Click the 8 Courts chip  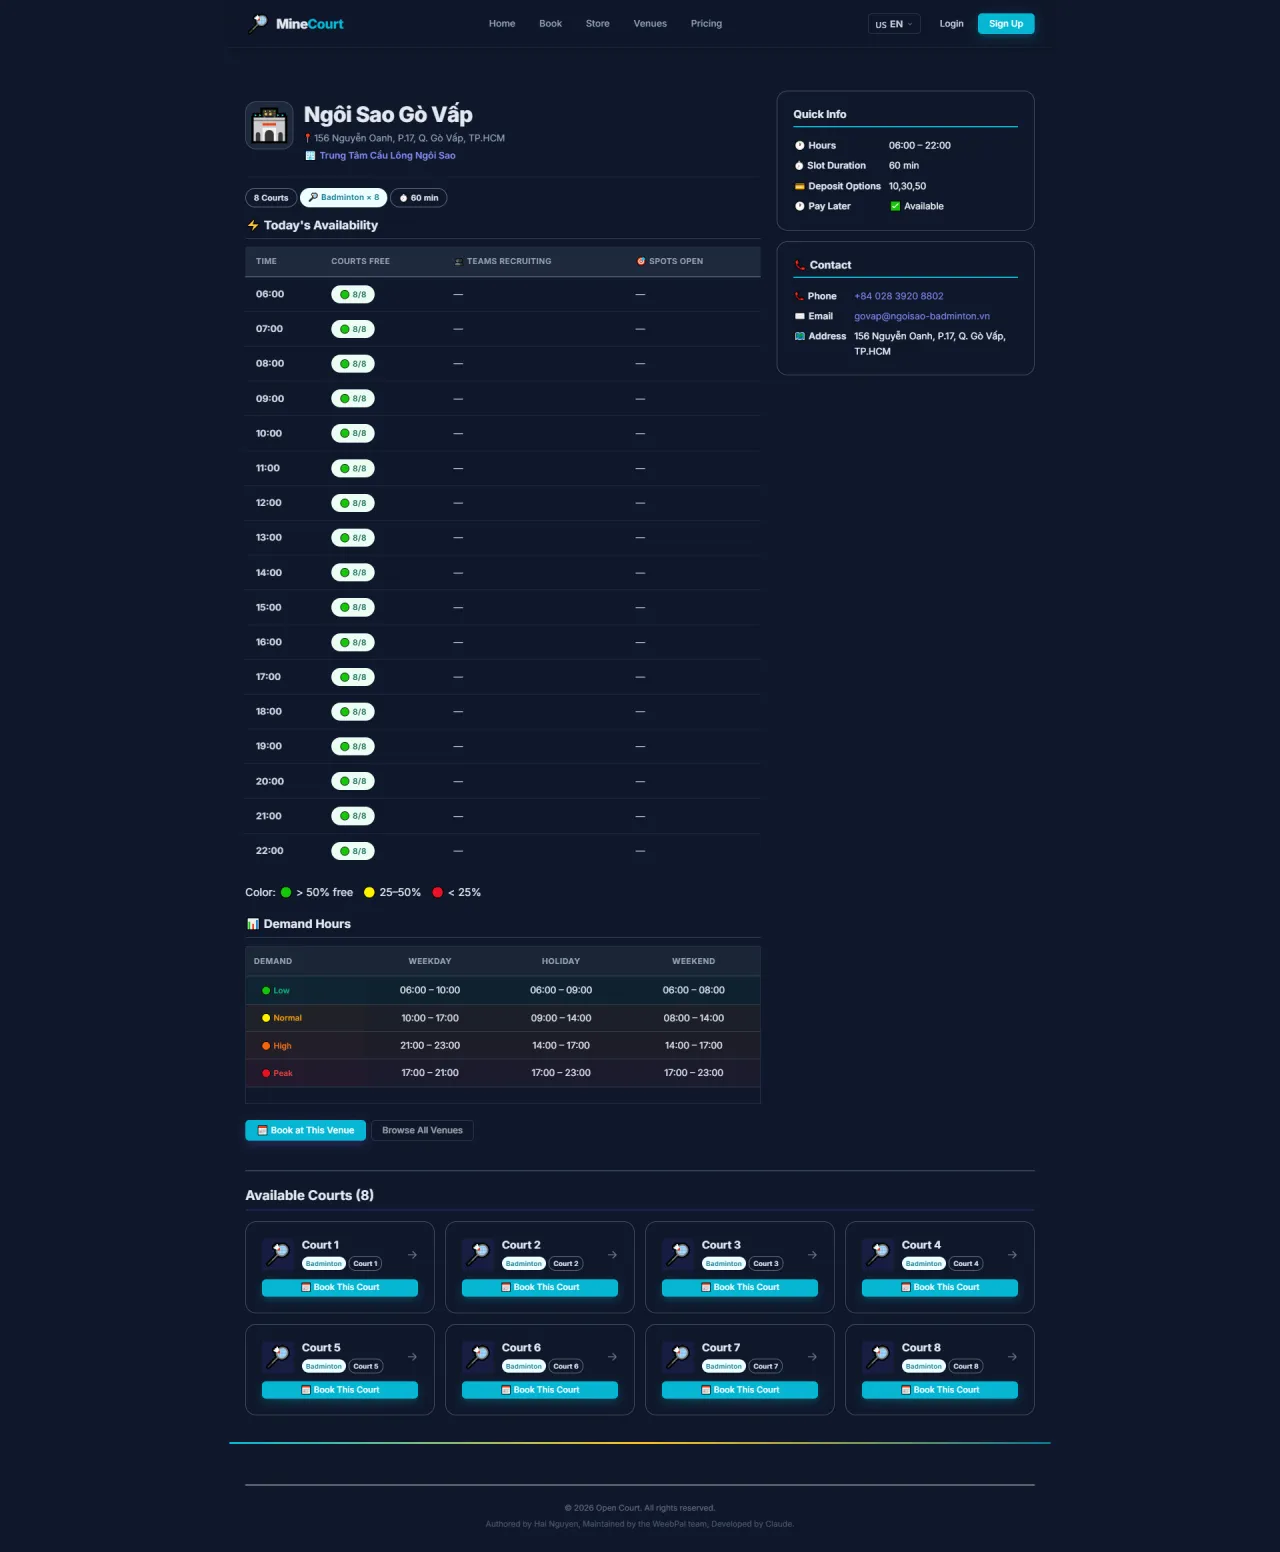(271, 198)
